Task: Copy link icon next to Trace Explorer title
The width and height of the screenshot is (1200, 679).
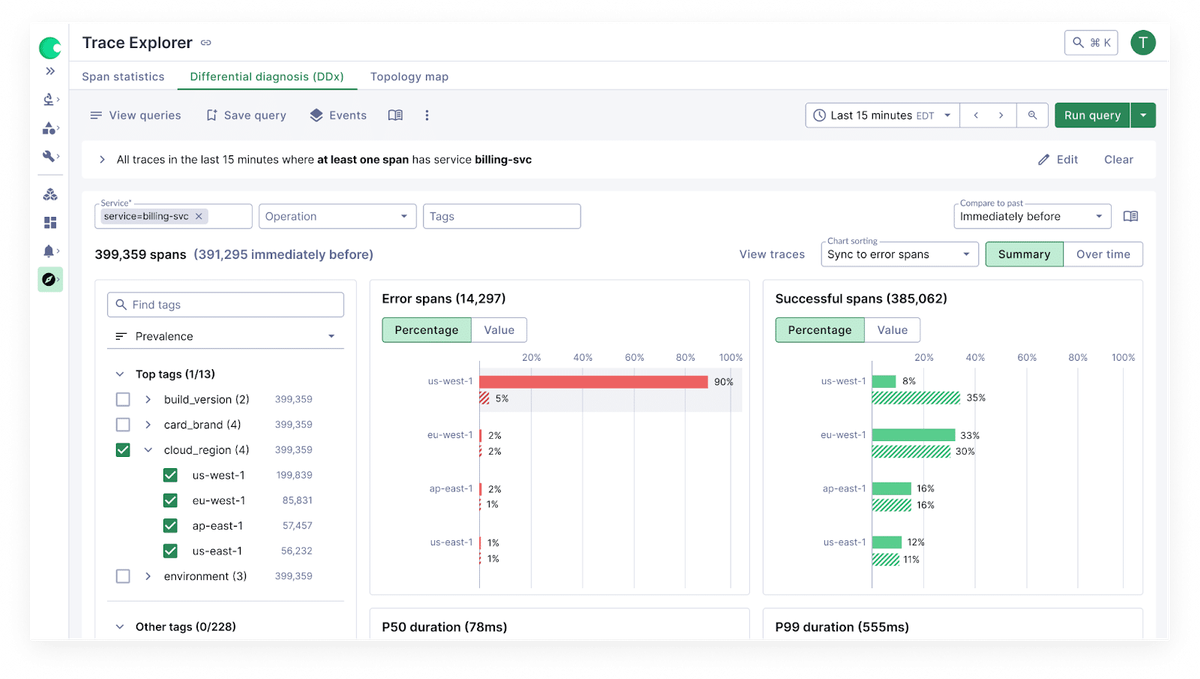Action: (206, 43)
